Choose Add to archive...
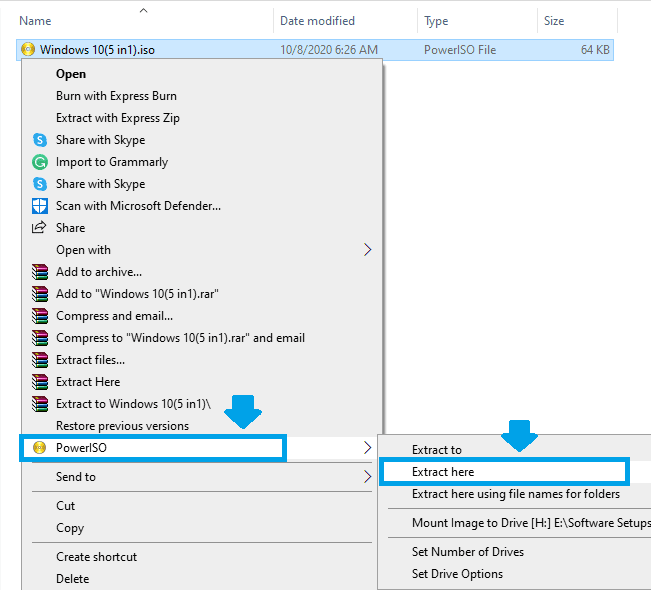Viewport: 651px width, 590px height. coord(99,272)
